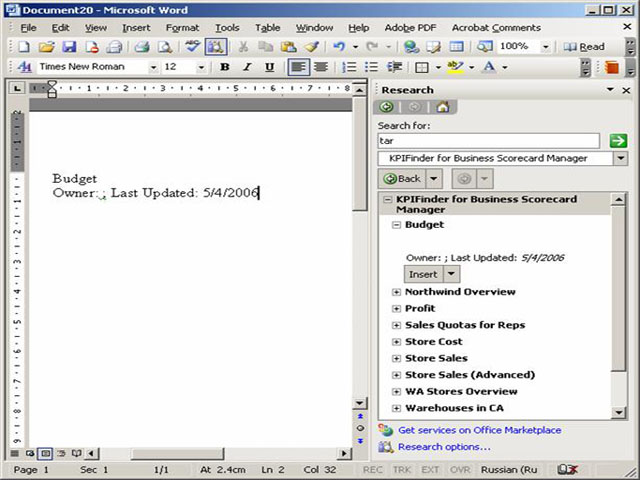
Task: Open a file with folder icon
Action: [x=47, y=47]
